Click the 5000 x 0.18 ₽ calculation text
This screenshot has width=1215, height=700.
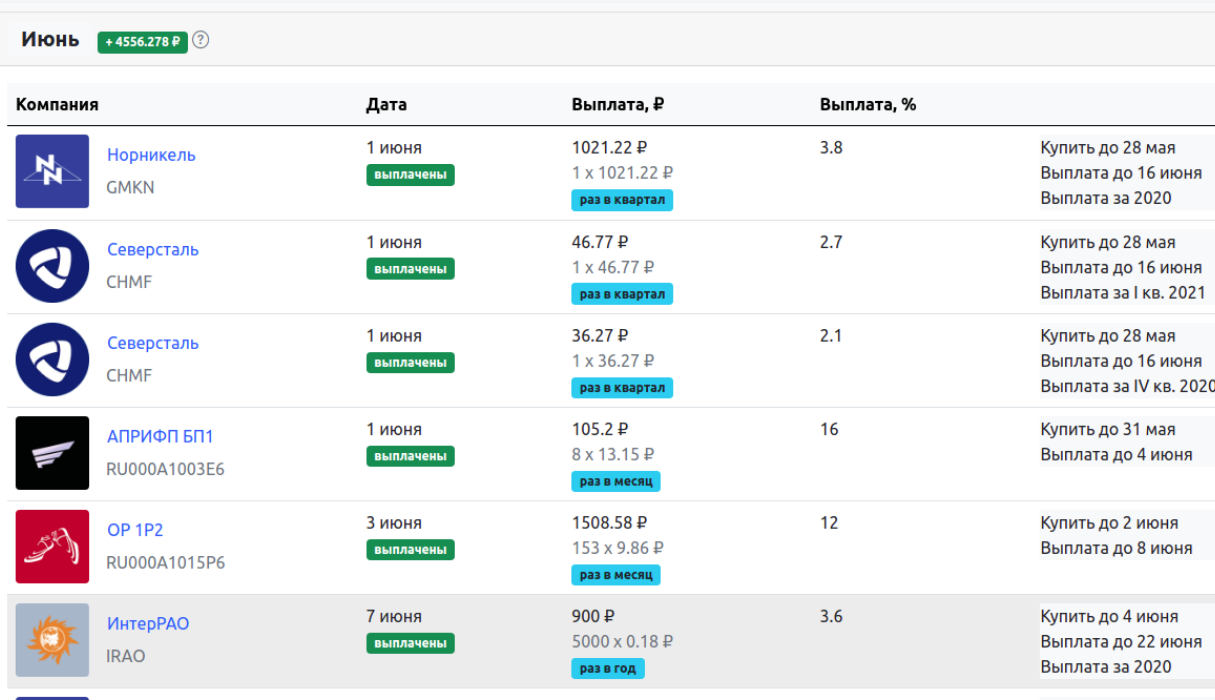coord(622,642)
